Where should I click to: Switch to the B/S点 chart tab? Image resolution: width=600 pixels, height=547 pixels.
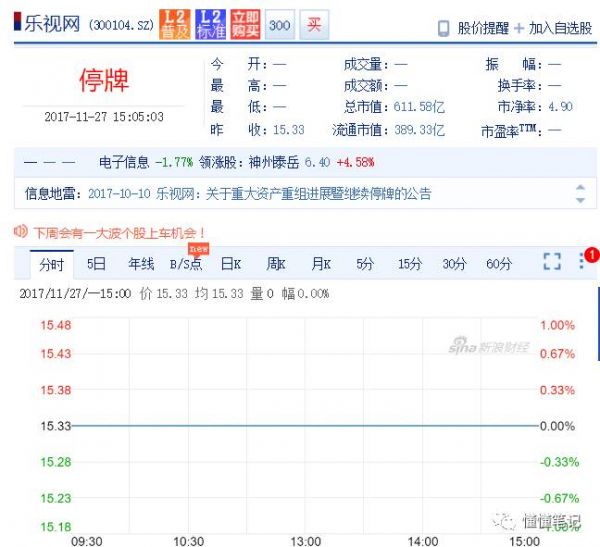pos(186,264)
